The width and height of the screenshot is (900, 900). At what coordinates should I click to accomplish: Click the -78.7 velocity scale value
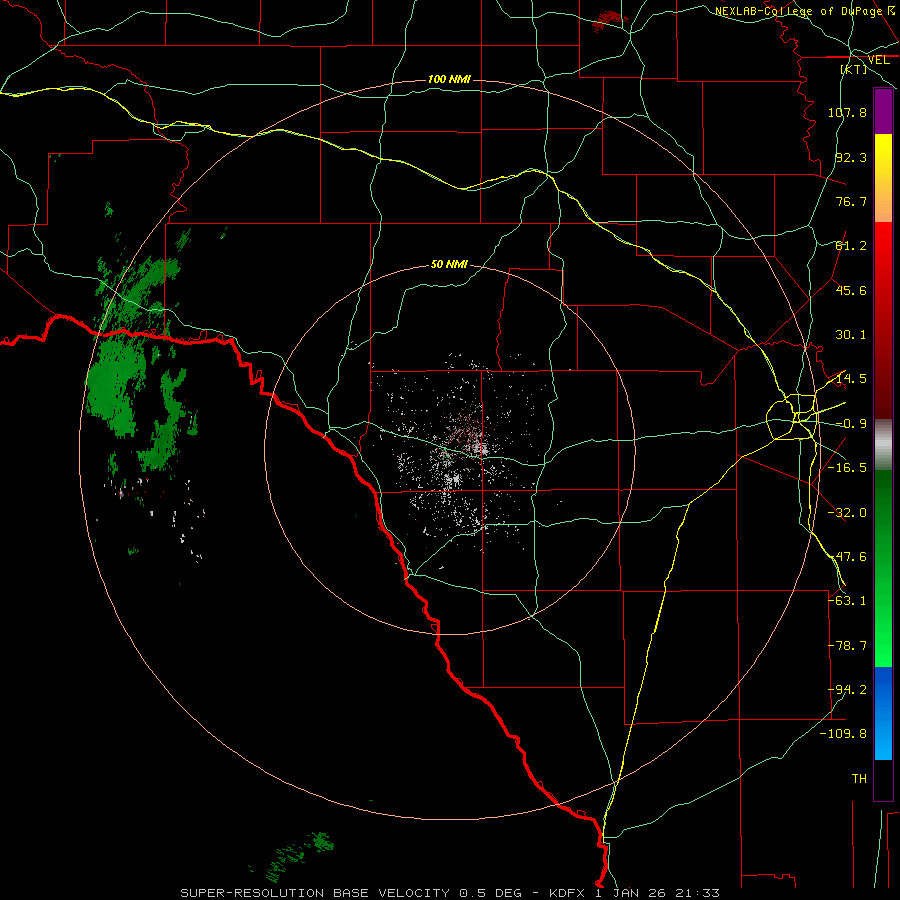click(x=847, y=646)
